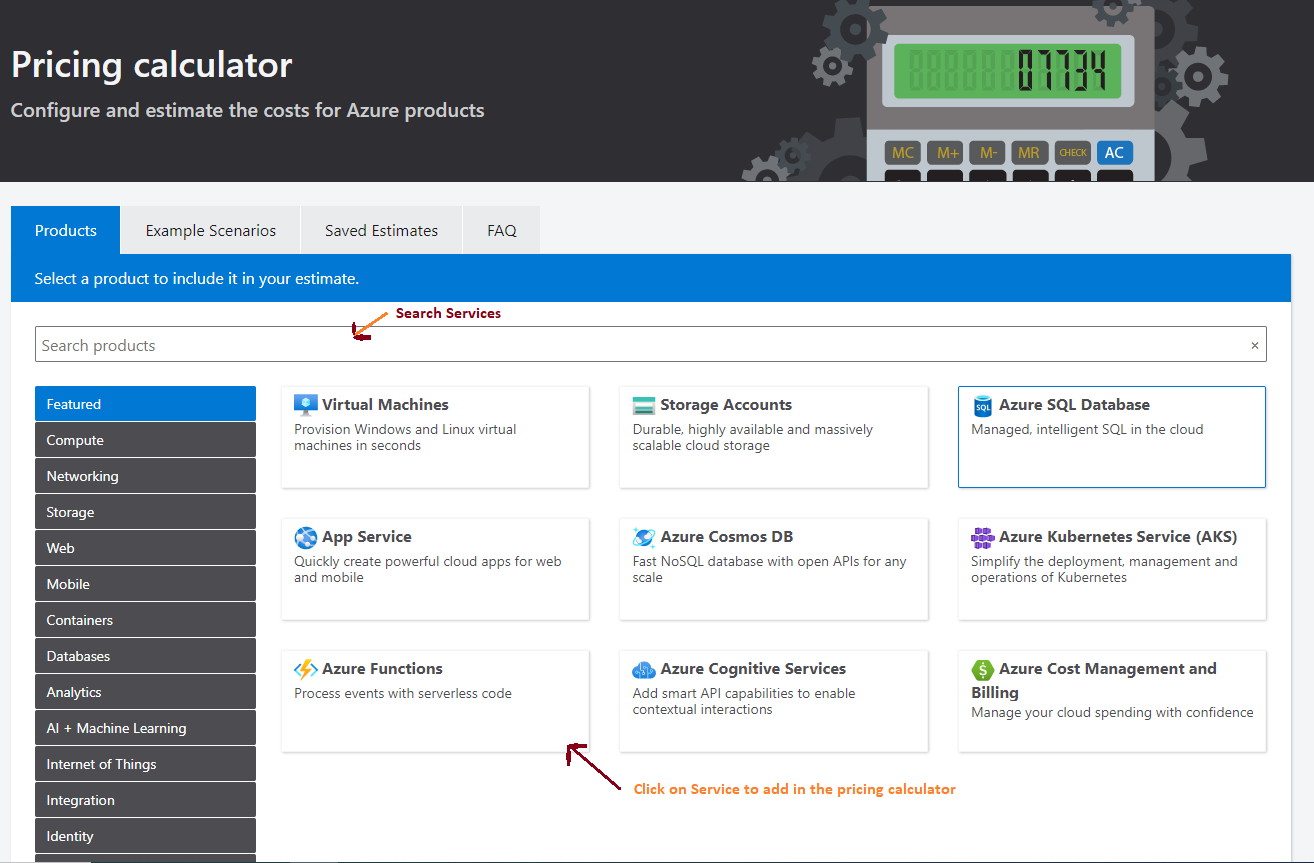Add Azure Cognitive Services product card
Image resolution: width=1314 pixels, height=863 pixels.
pyautogui.click(x=774, y=701)
